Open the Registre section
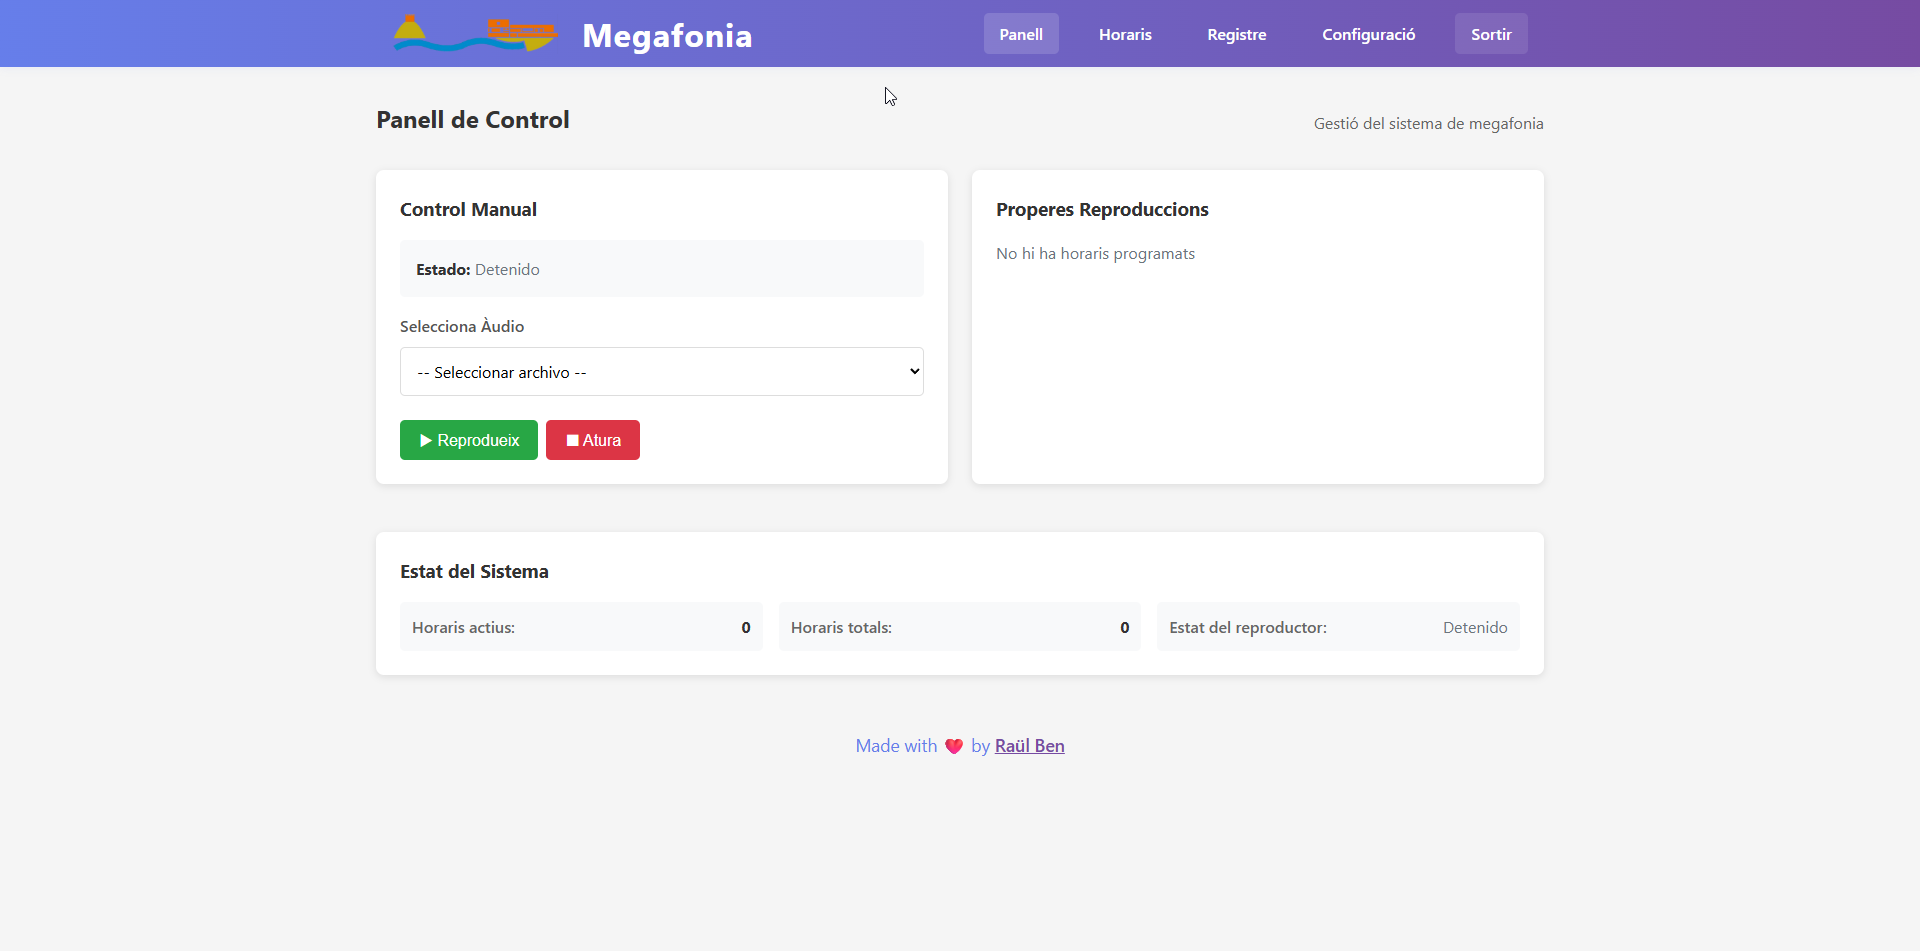 point(1237,34)
